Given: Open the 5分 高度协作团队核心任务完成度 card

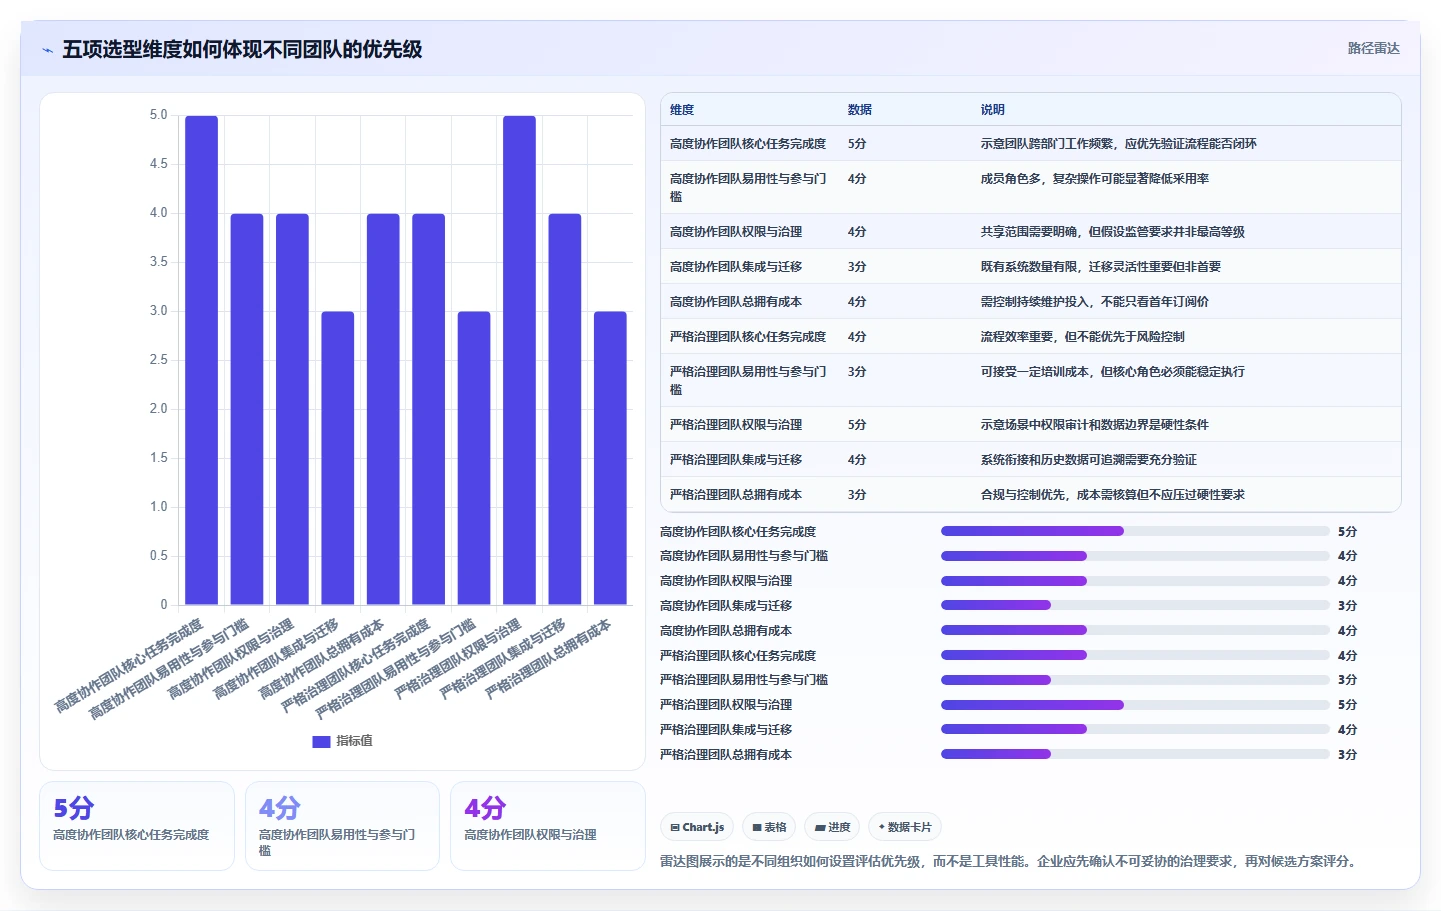Looking at the screenshot, I should (x=137, y=826).
